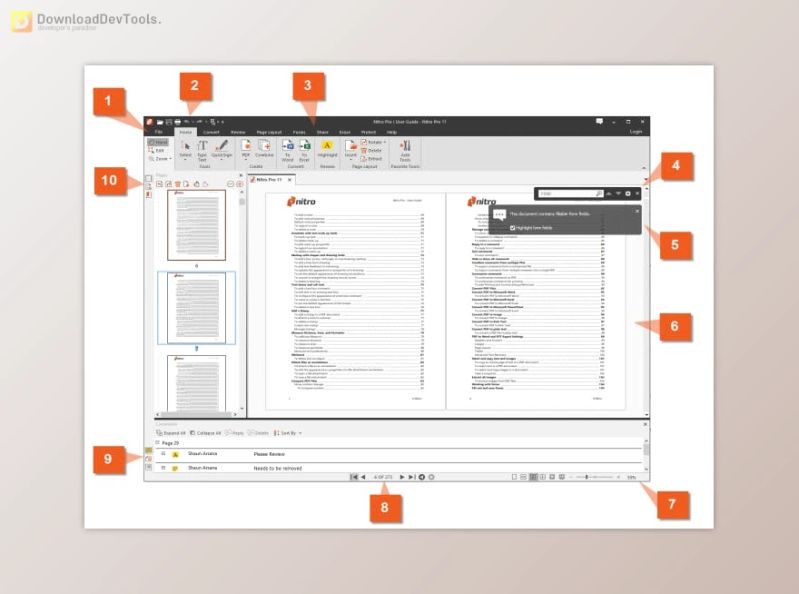This screenshot has width=799, height=594.
Task: Click Extract in Page Layout group
Action: (371, 158)
